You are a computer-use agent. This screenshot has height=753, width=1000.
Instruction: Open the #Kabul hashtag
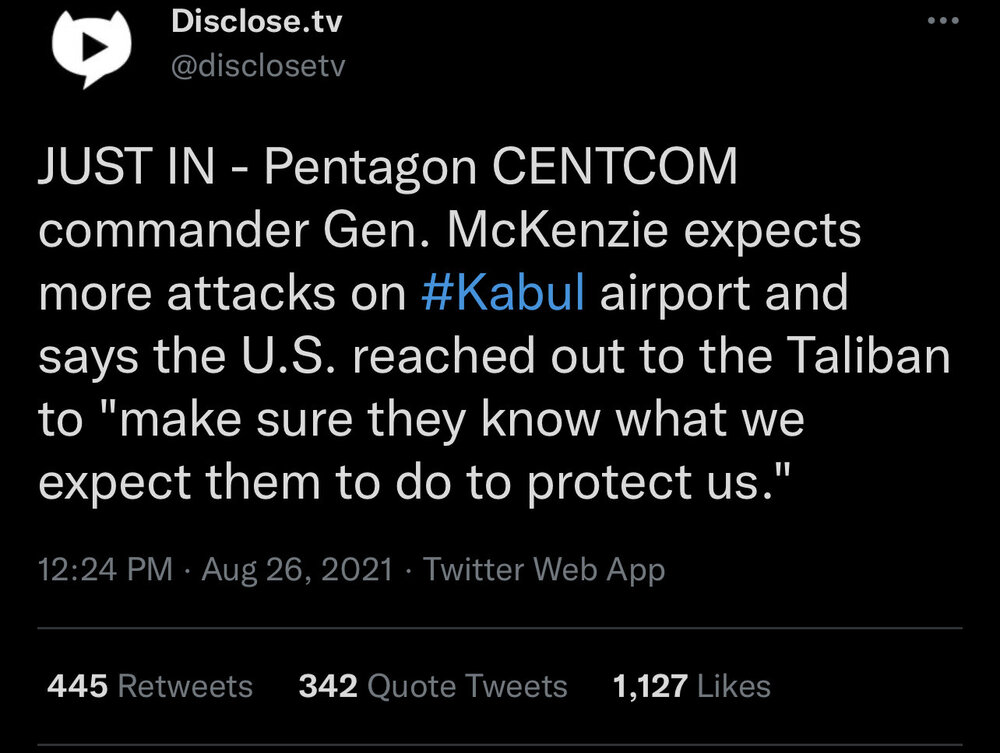(x=504, y=294)
